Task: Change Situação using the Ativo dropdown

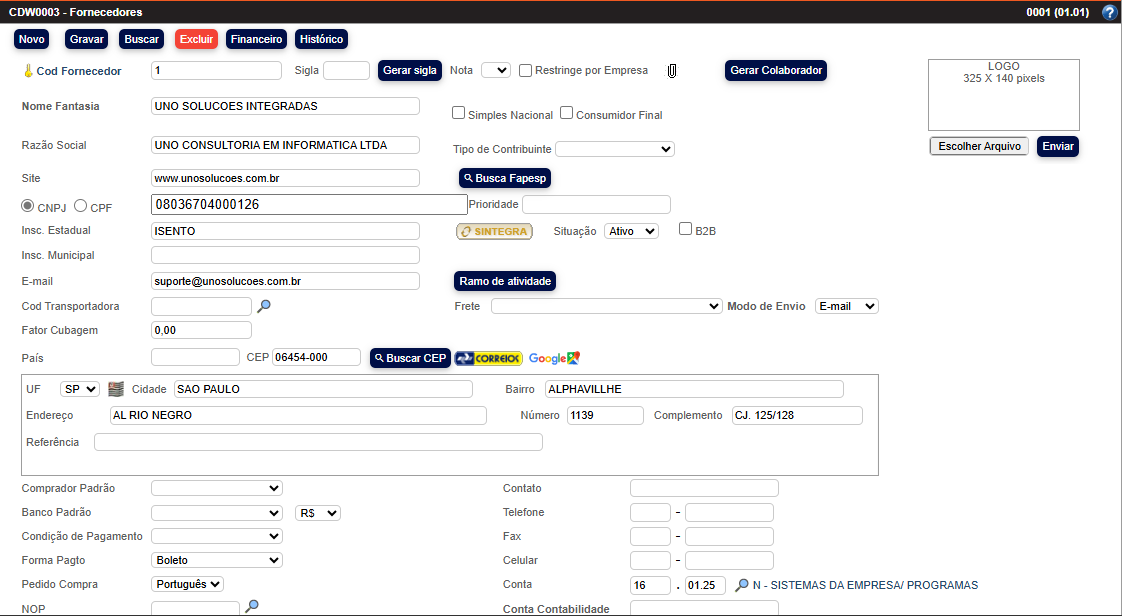Action: pyautogui.click(x=633, y=230)
